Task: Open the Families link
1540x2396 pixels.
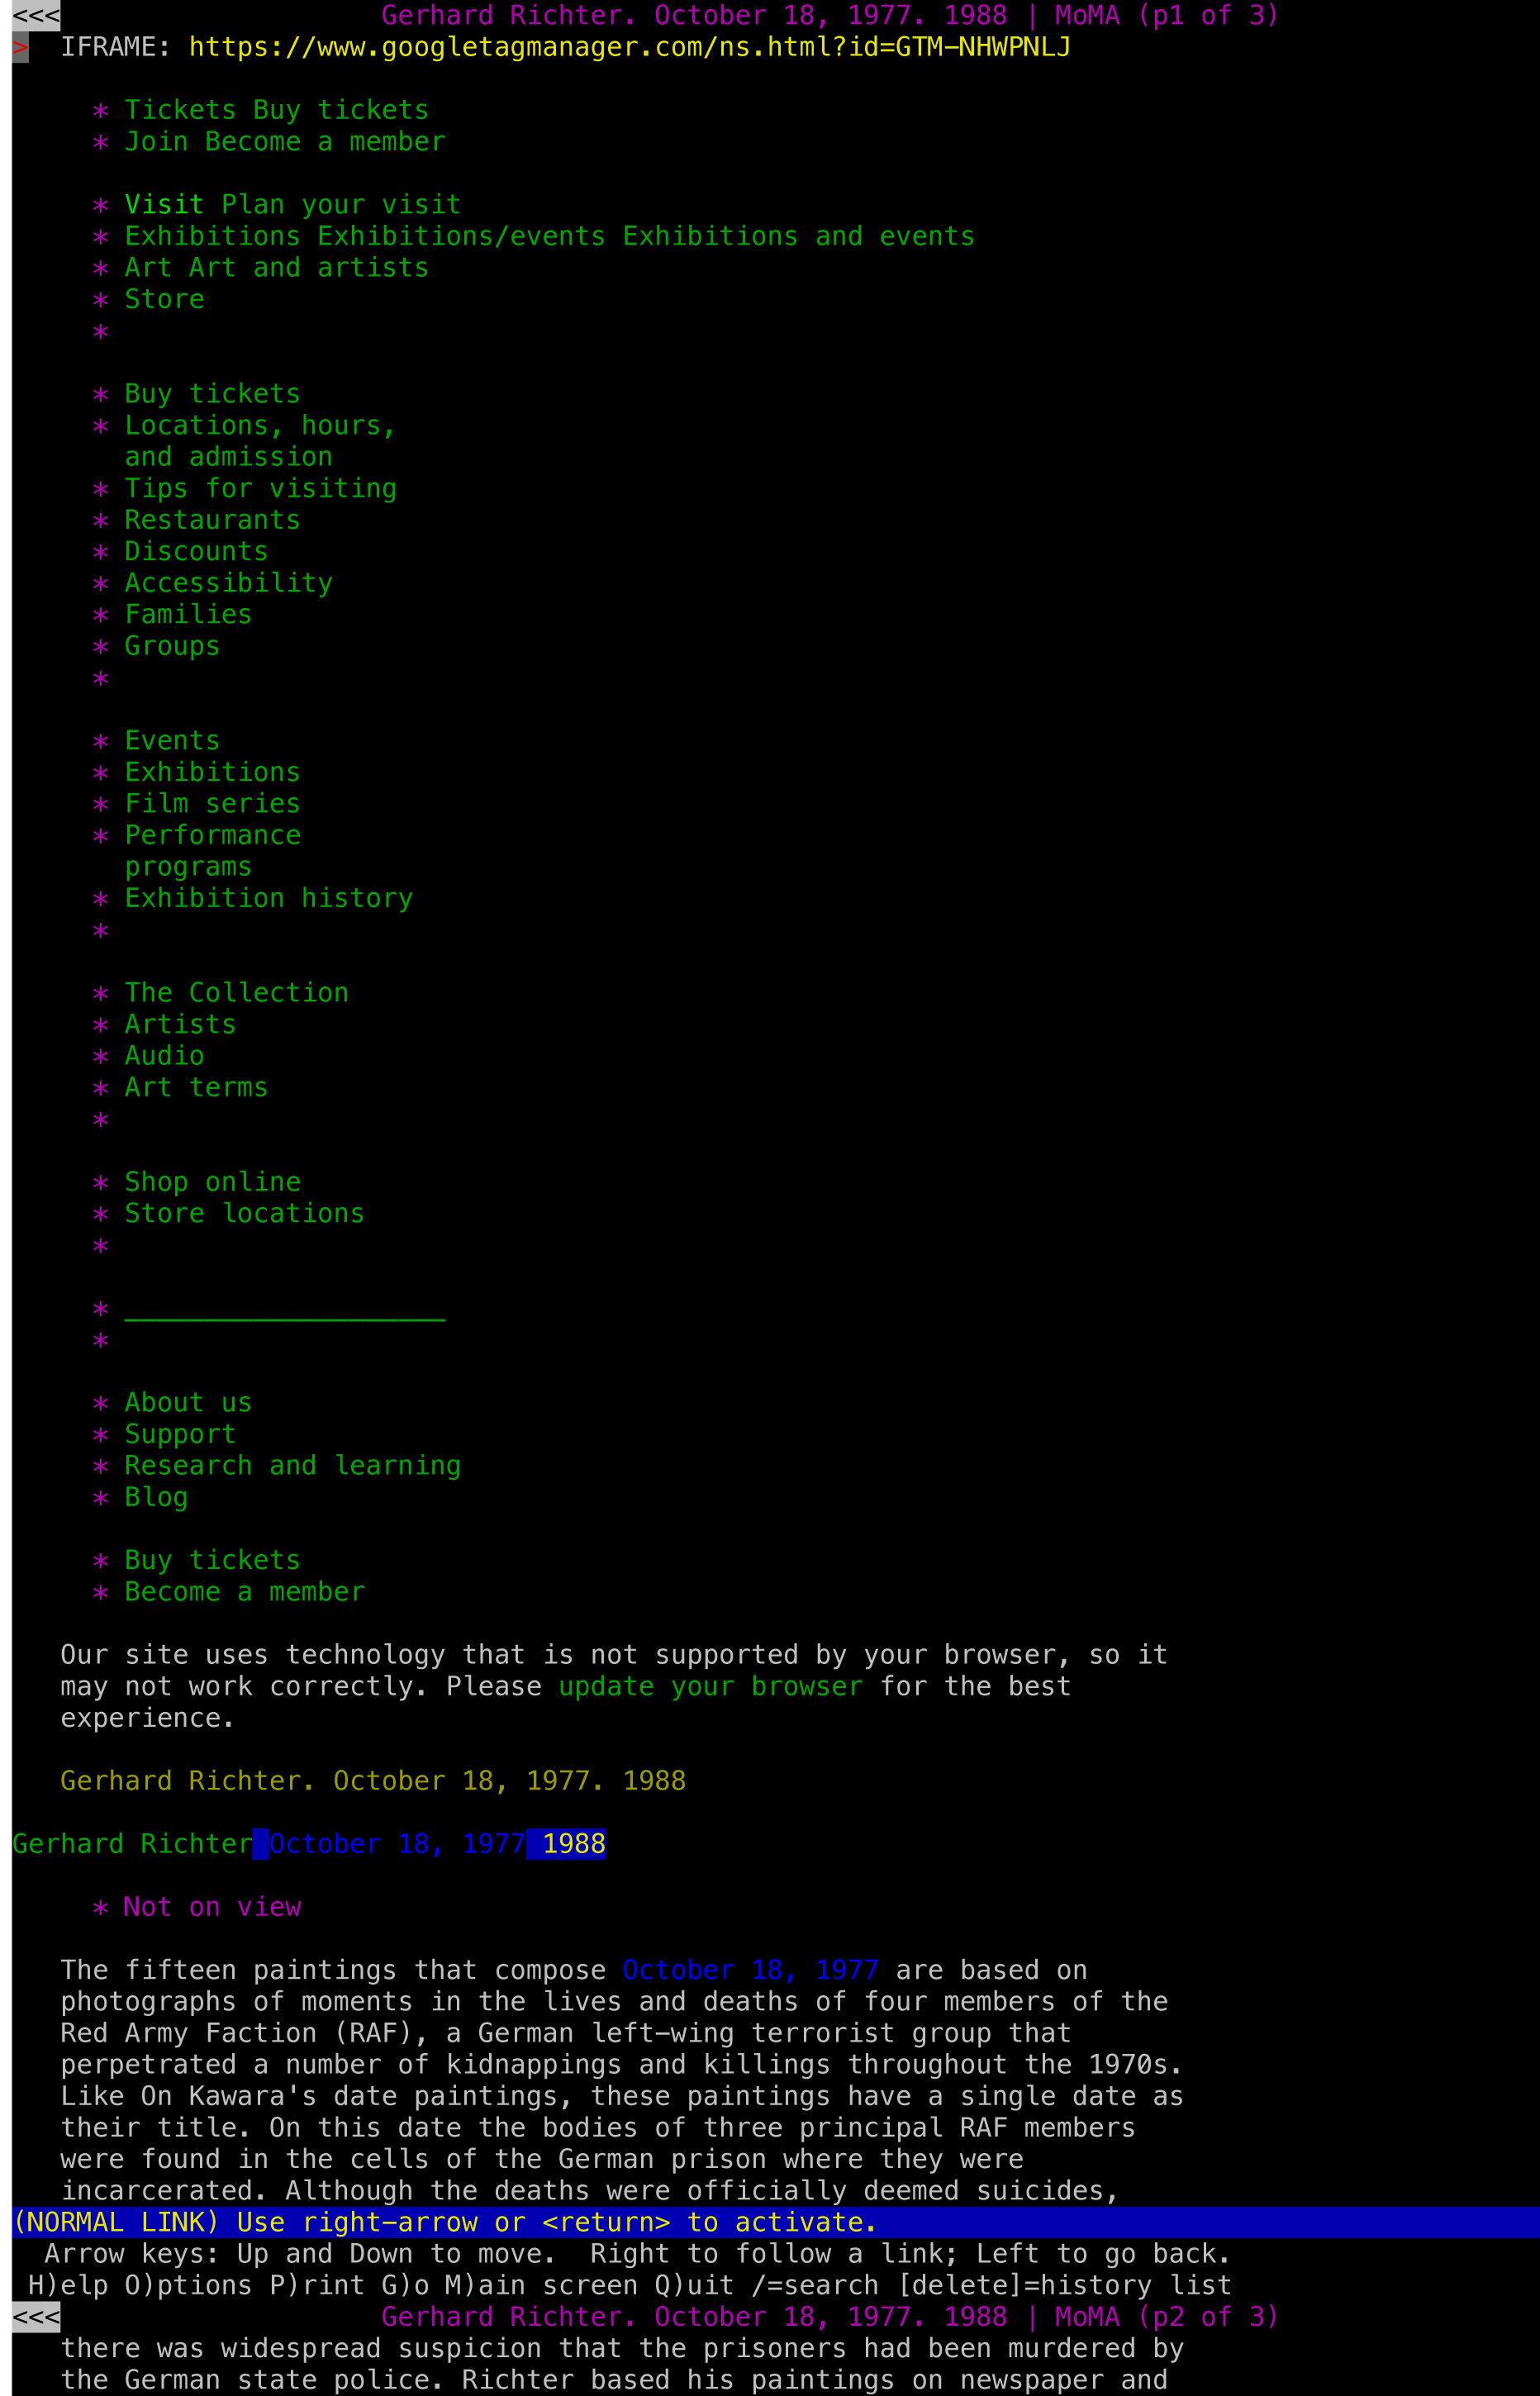Action: [188, 614]
